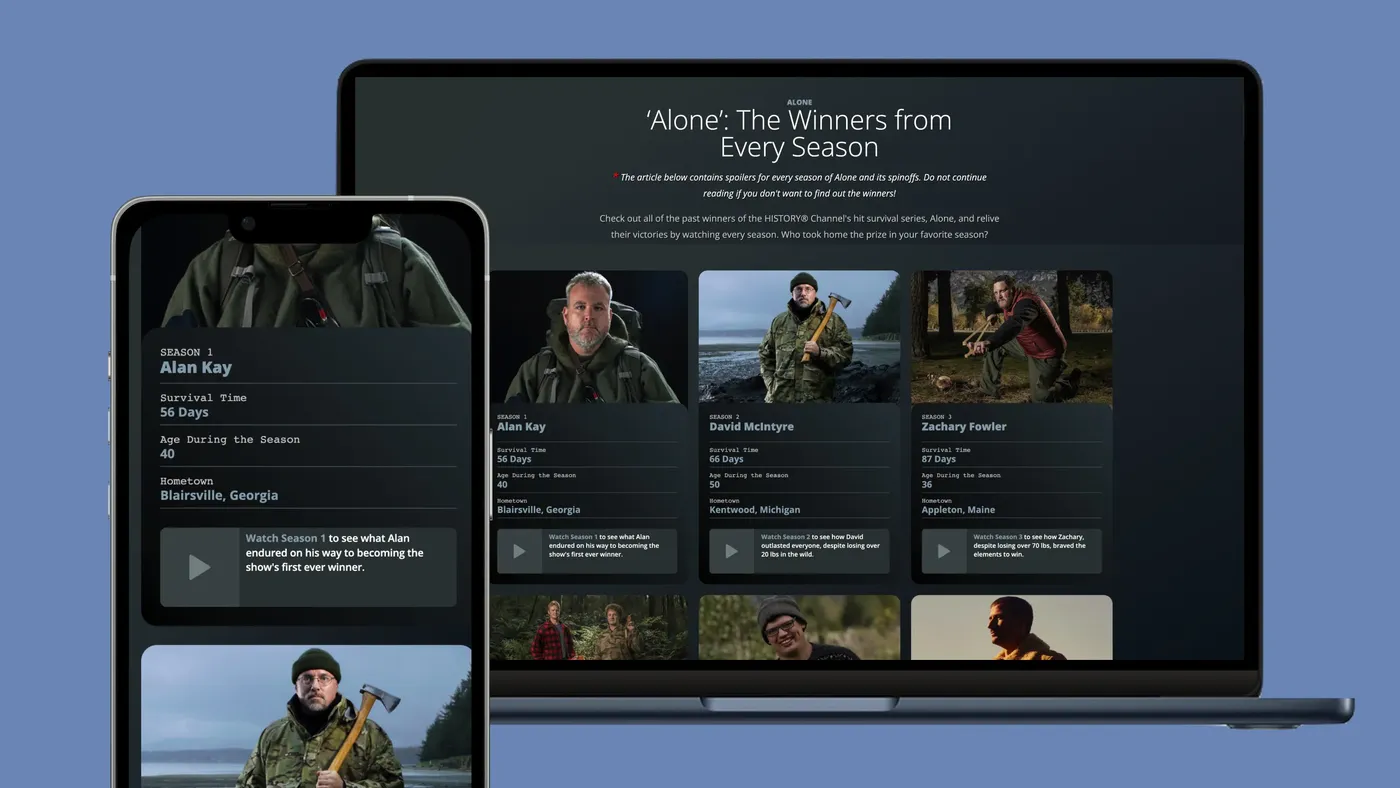1400x788 pixels.
Task: Click the smiling man with glasses photo
Action: point(799,627)
